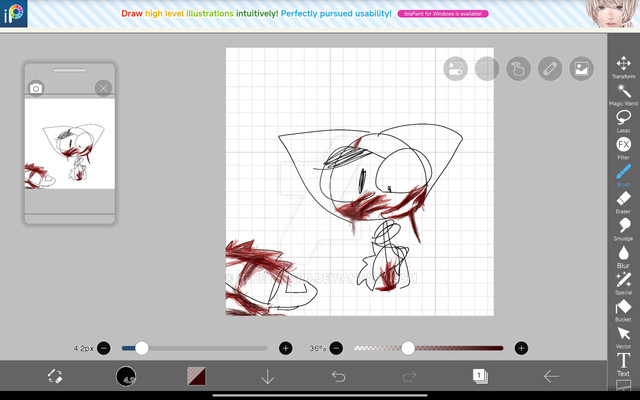
Task: Choose the Bucket fill tool
Action: tap(623, 308)
